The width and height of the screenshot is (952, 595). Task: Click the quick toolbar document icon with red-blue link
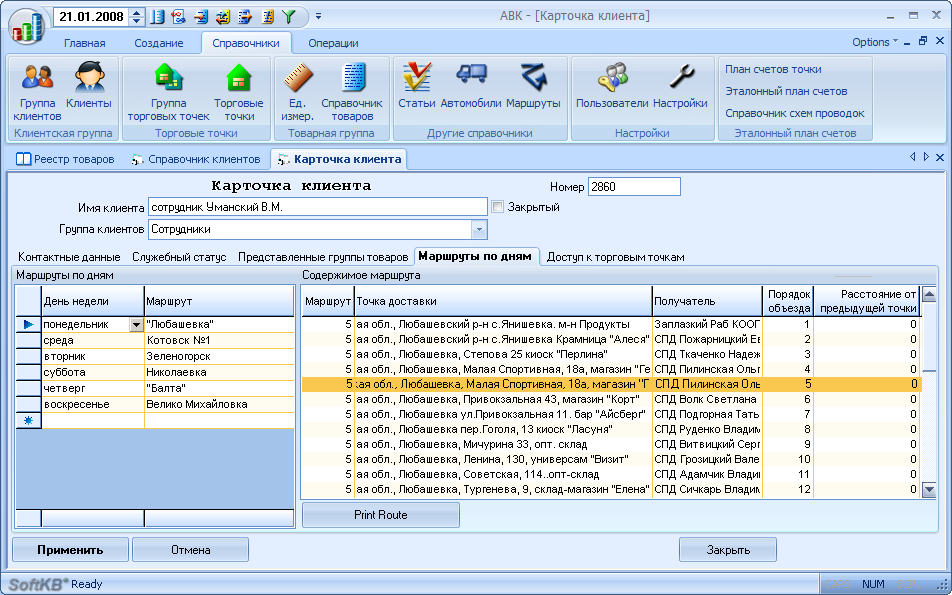pyautogui.click(x=178, y=17)
